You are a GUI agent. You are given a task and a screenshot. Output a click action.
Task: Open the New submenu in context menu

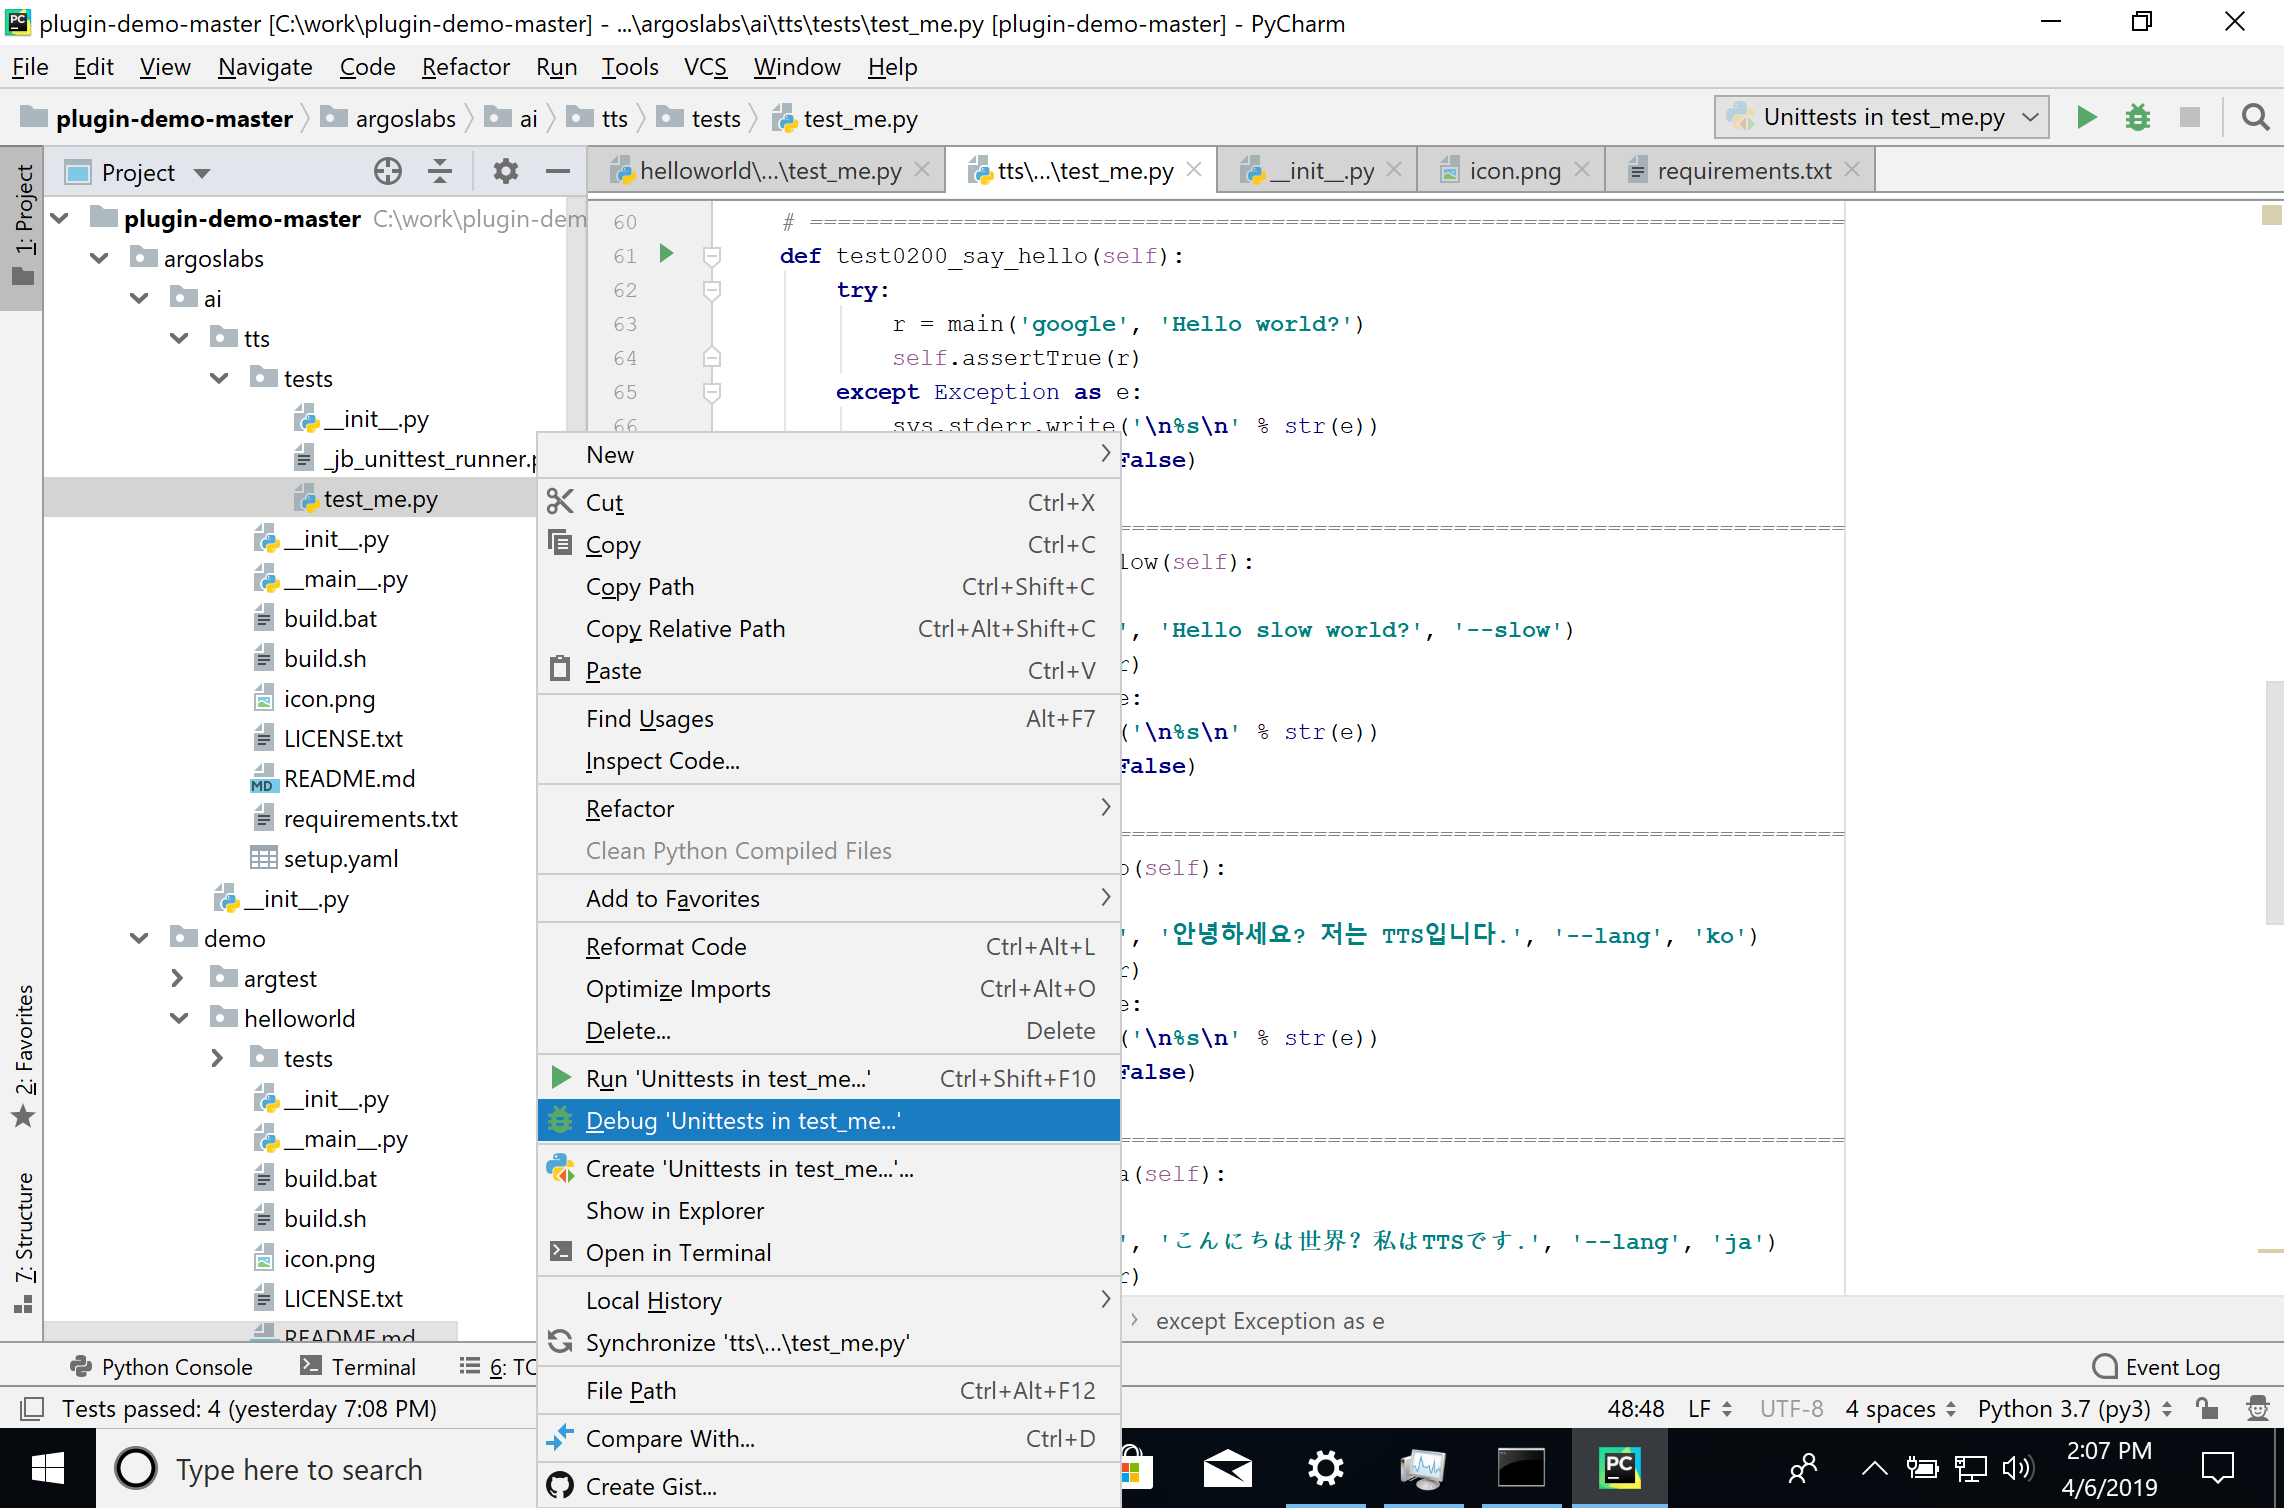pyautogui.click(x=829, y=455)
